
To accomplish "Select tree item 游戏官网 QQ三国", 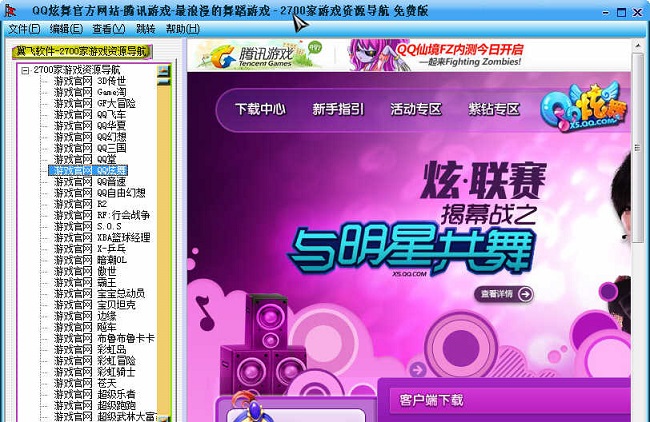I will point(90,148).
